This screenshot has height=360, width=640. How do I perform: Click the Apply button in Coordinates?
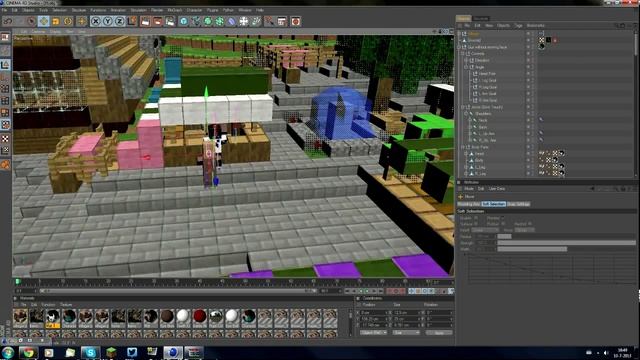click(x=439, y=333)
